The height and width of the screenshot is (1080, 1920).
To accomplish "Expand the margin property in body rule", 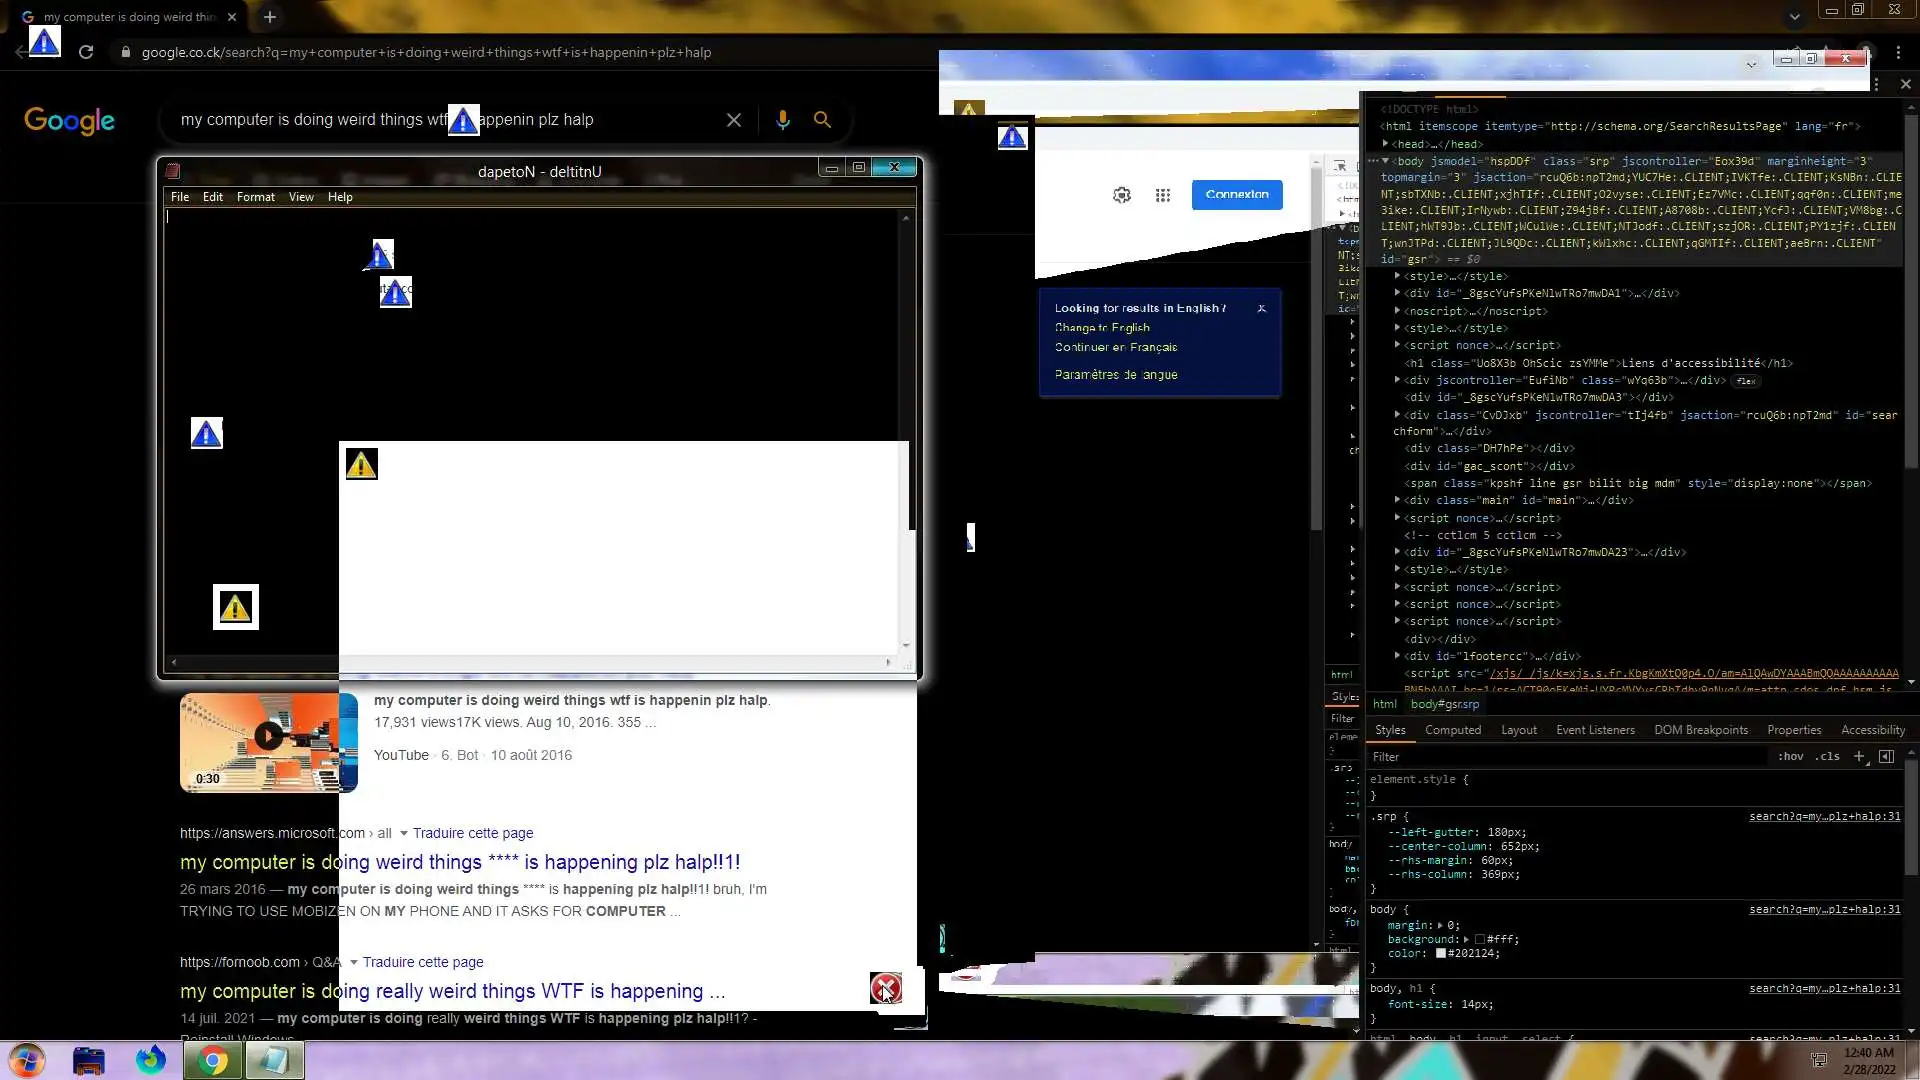I will click(1440, 925).
